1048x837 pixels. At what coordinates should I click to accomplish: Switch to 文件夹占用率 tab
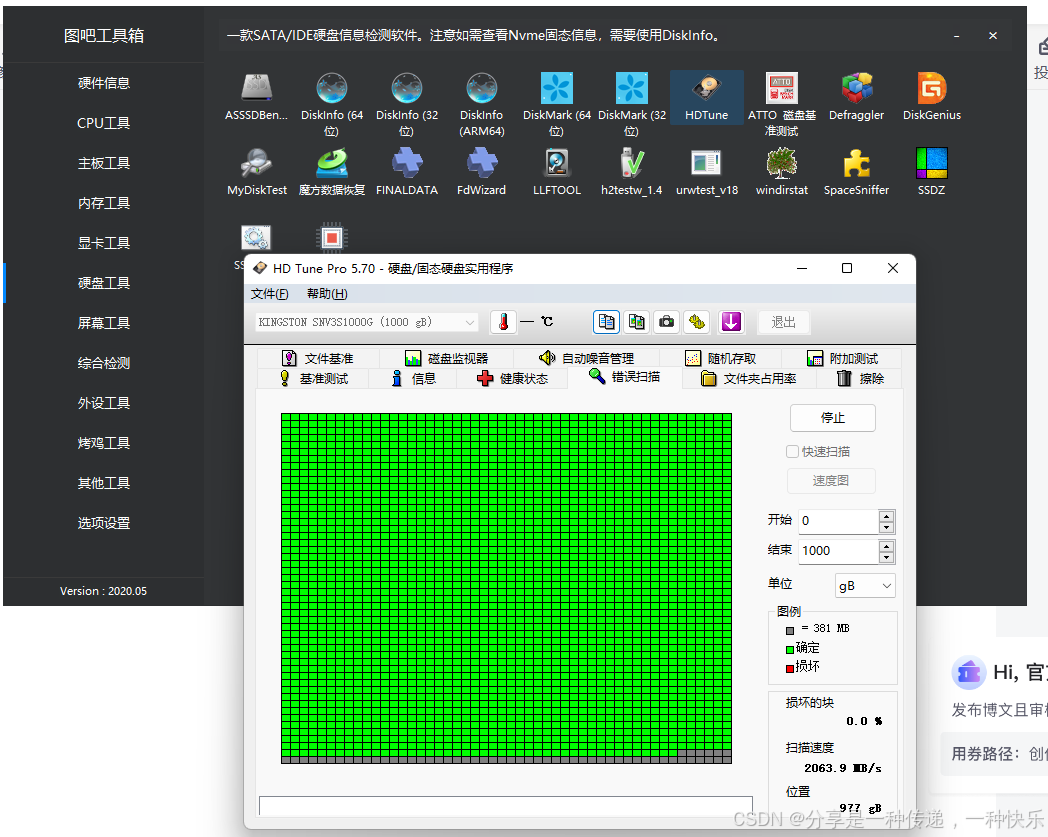[749, 378]
